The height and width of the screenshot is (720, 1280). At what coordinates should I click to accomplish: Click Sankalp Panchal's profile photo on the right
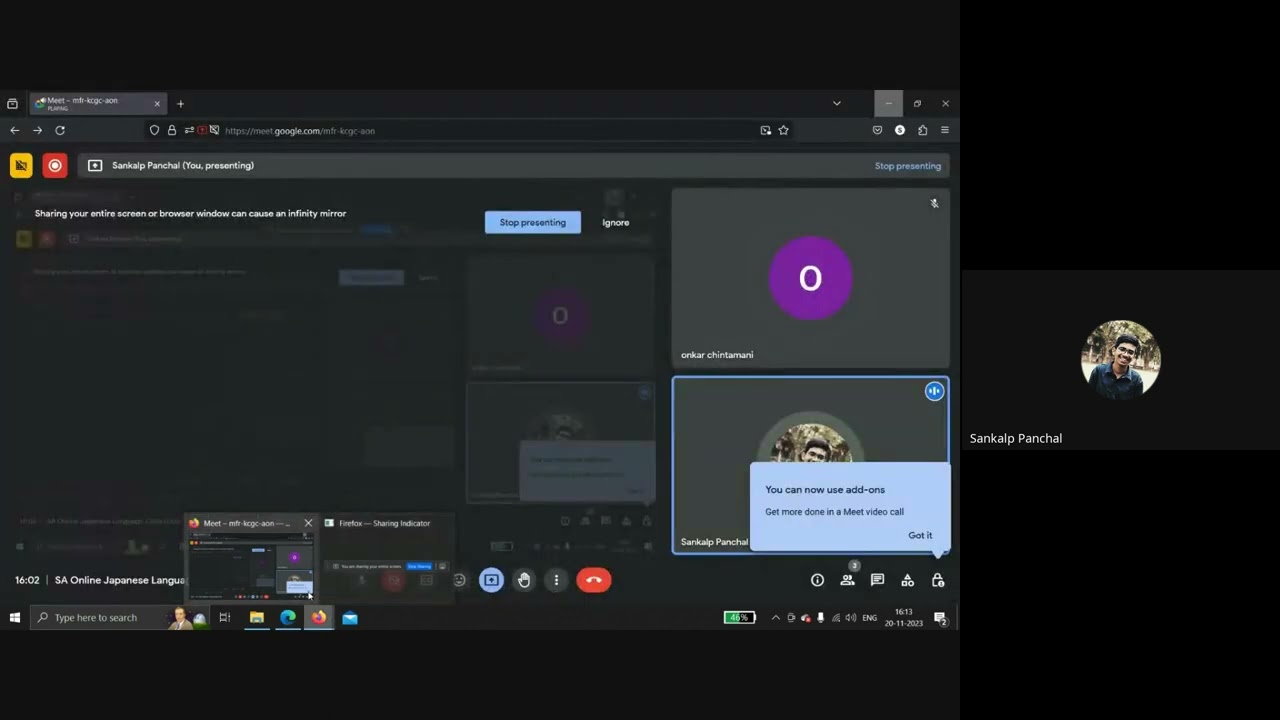(x=1120, y=360)
